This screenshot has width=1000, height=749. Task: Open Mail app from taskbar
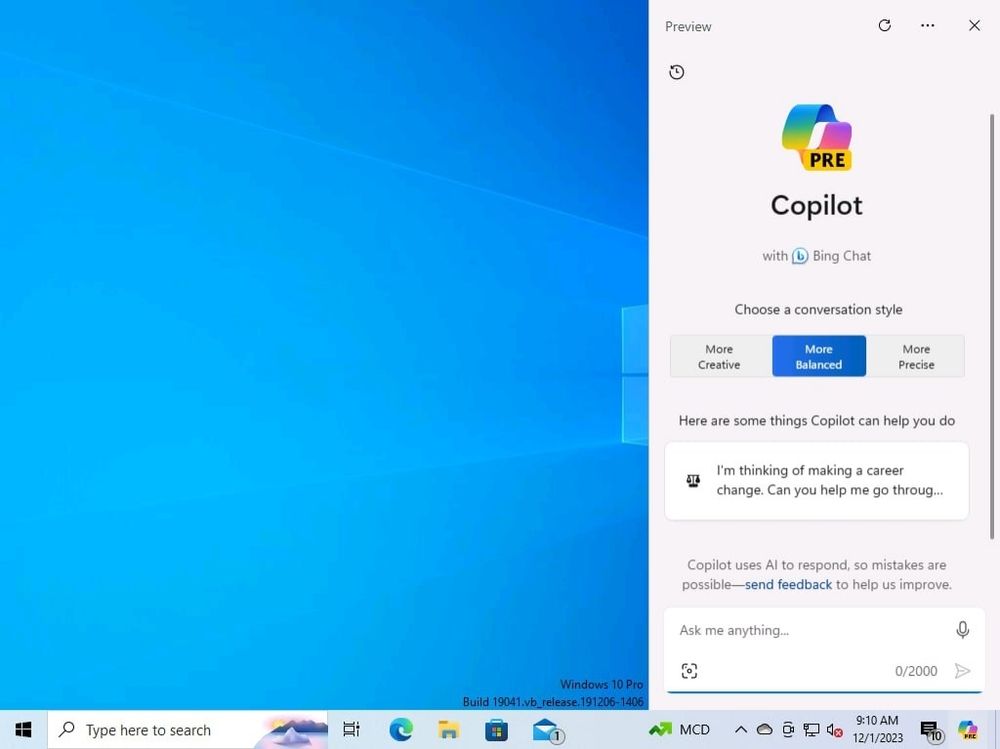547,730
